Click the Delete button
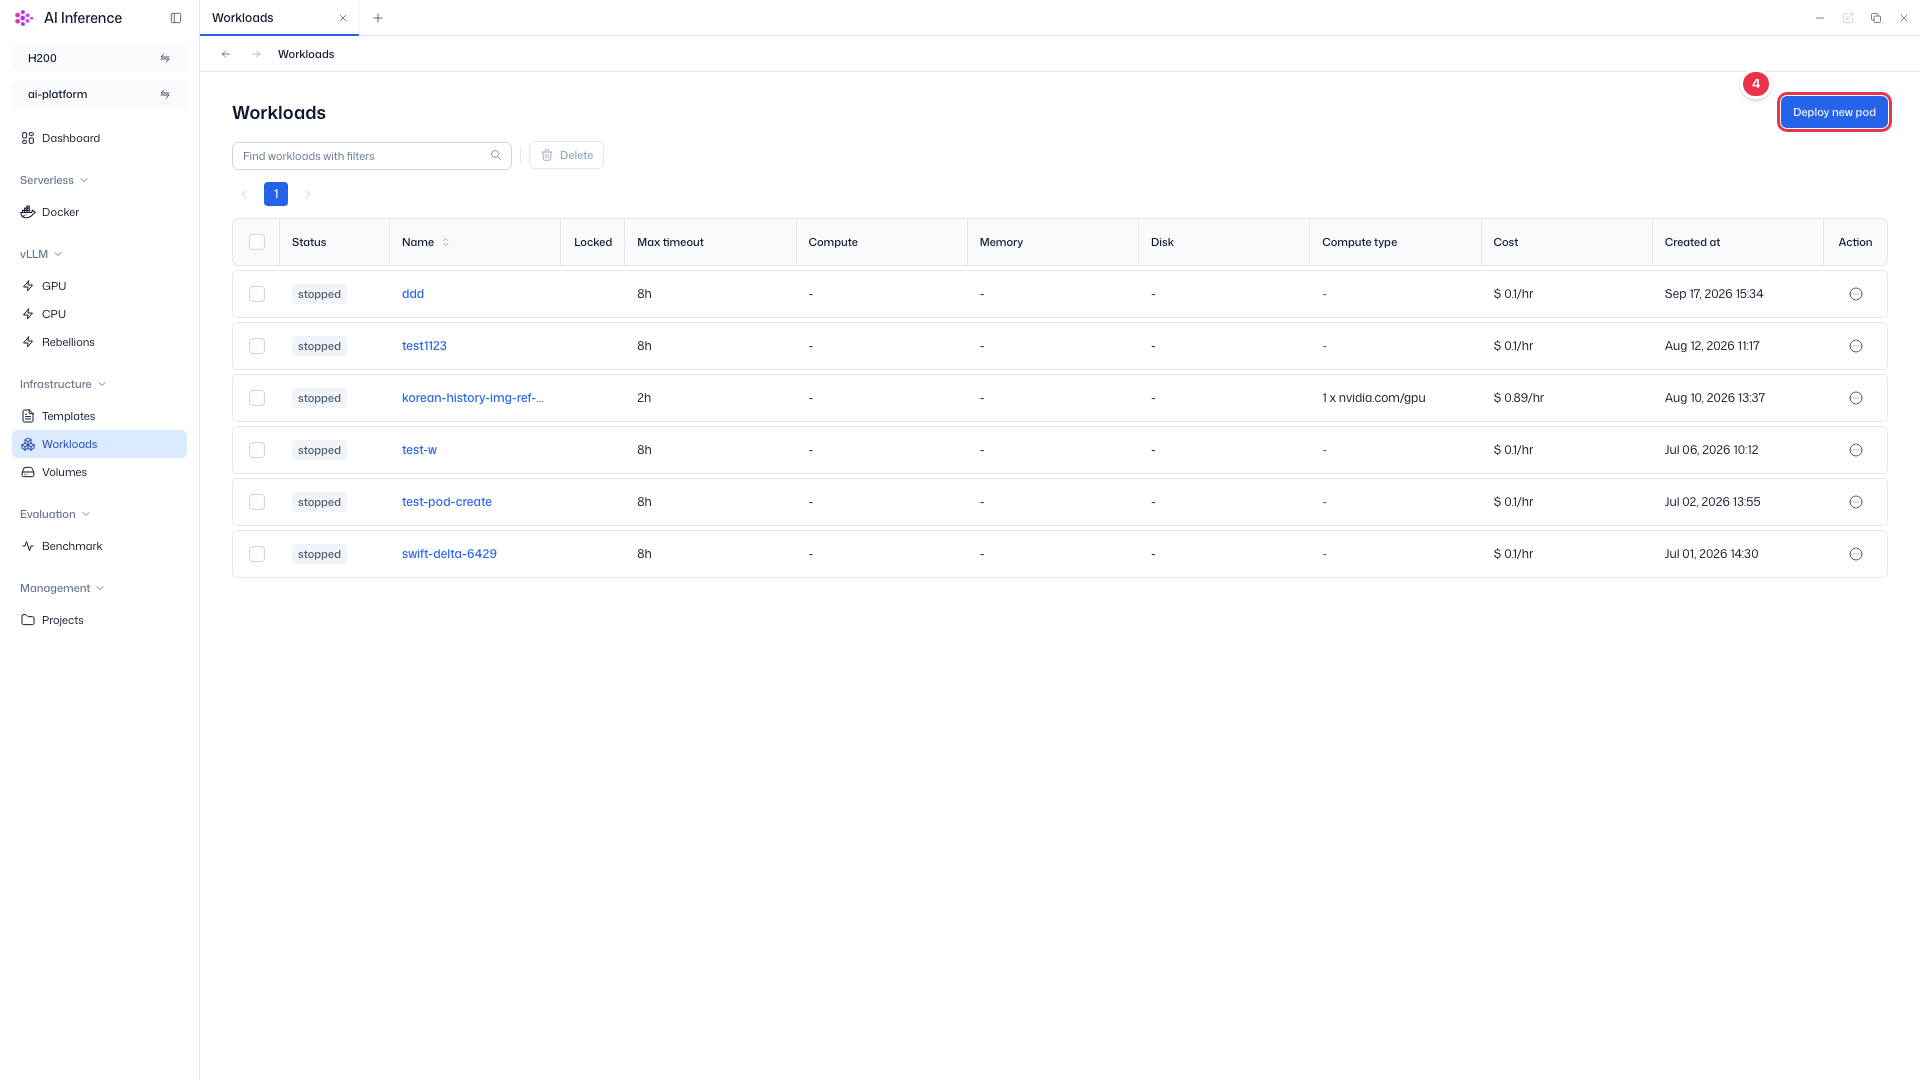Image resolution: width=1920 pixels, height=1080 pixels. (x=566, y=155)
